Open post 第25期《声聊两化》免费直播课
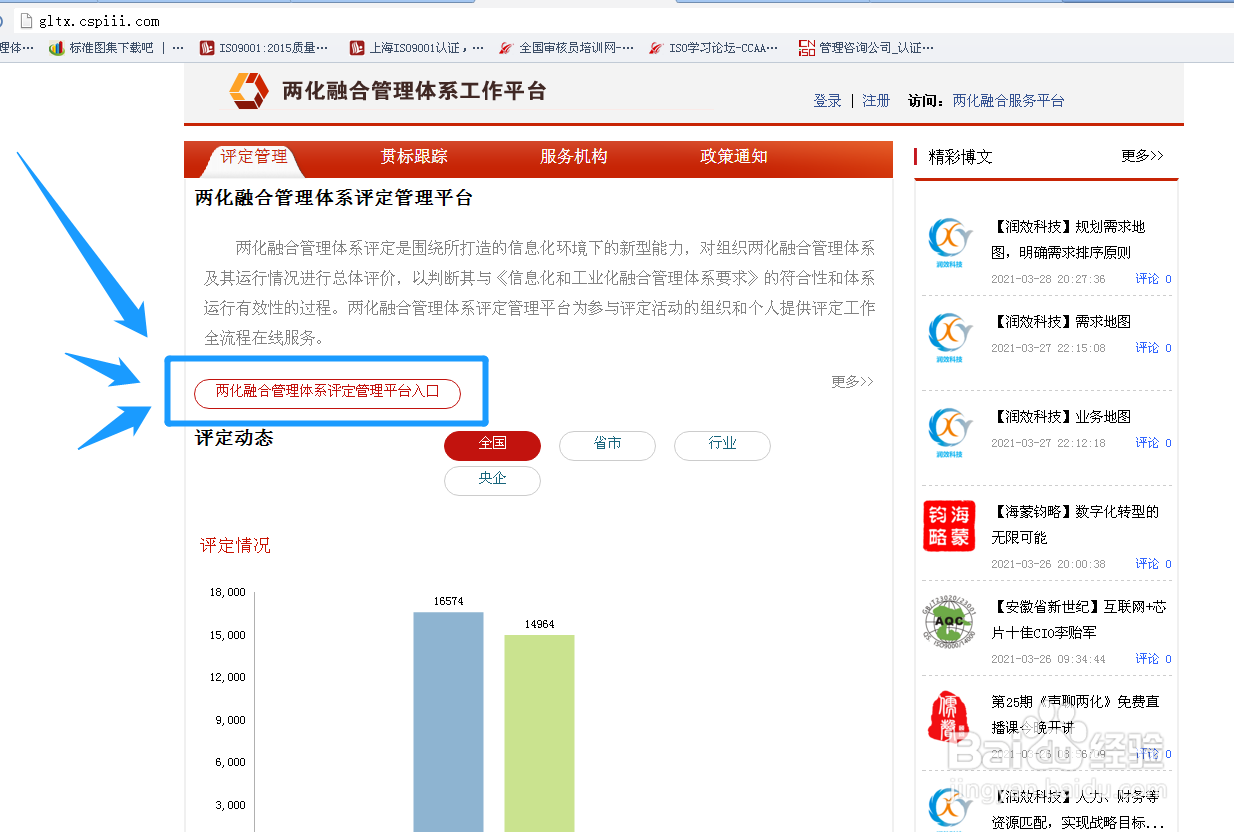Screen dimensions: 1234x832 (x=1075, y=715)
